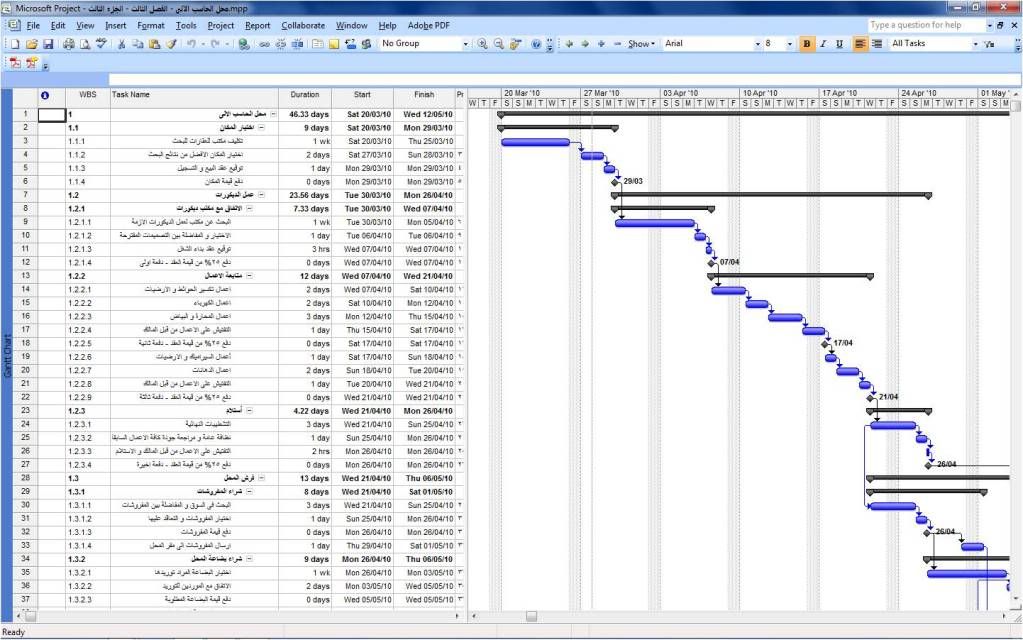The height and width of the screenshot is (640, 1023).
Task: Toggle Align Left text alignment
Action: pyautogui.click(x=860, y=44)
